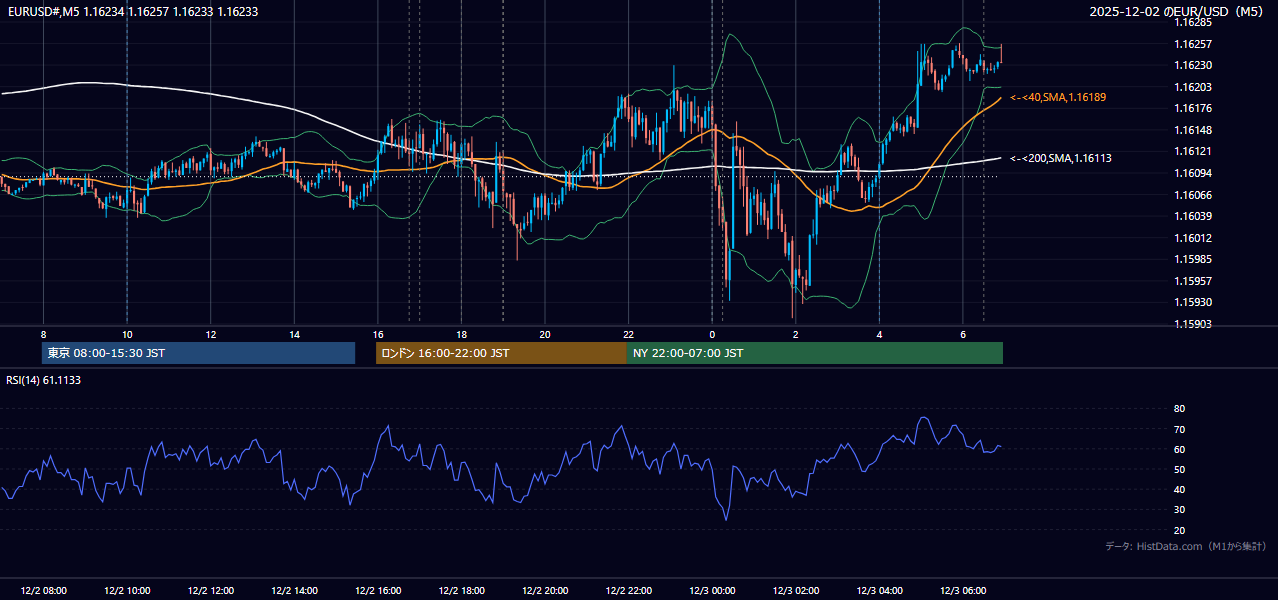Click bottom time label 12/3 04:00
This screenshot has height=600, width=1278.
pos(879,590)
